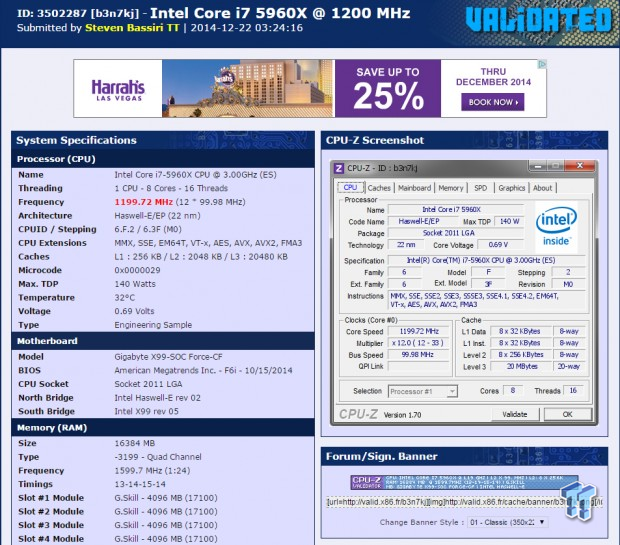The width and height of the screenshot is (620, 545).
Task: Click the Revision M0 field
Action: pos(568,284)
